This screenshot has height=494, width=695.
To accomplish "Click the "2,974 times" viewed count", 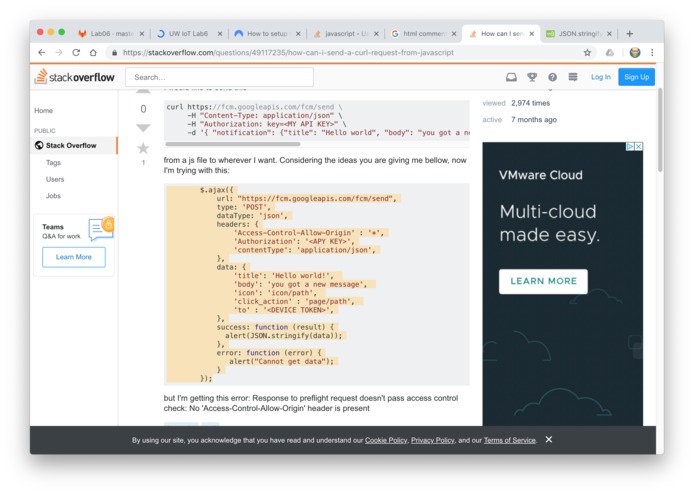I will [x=531, y=103].
